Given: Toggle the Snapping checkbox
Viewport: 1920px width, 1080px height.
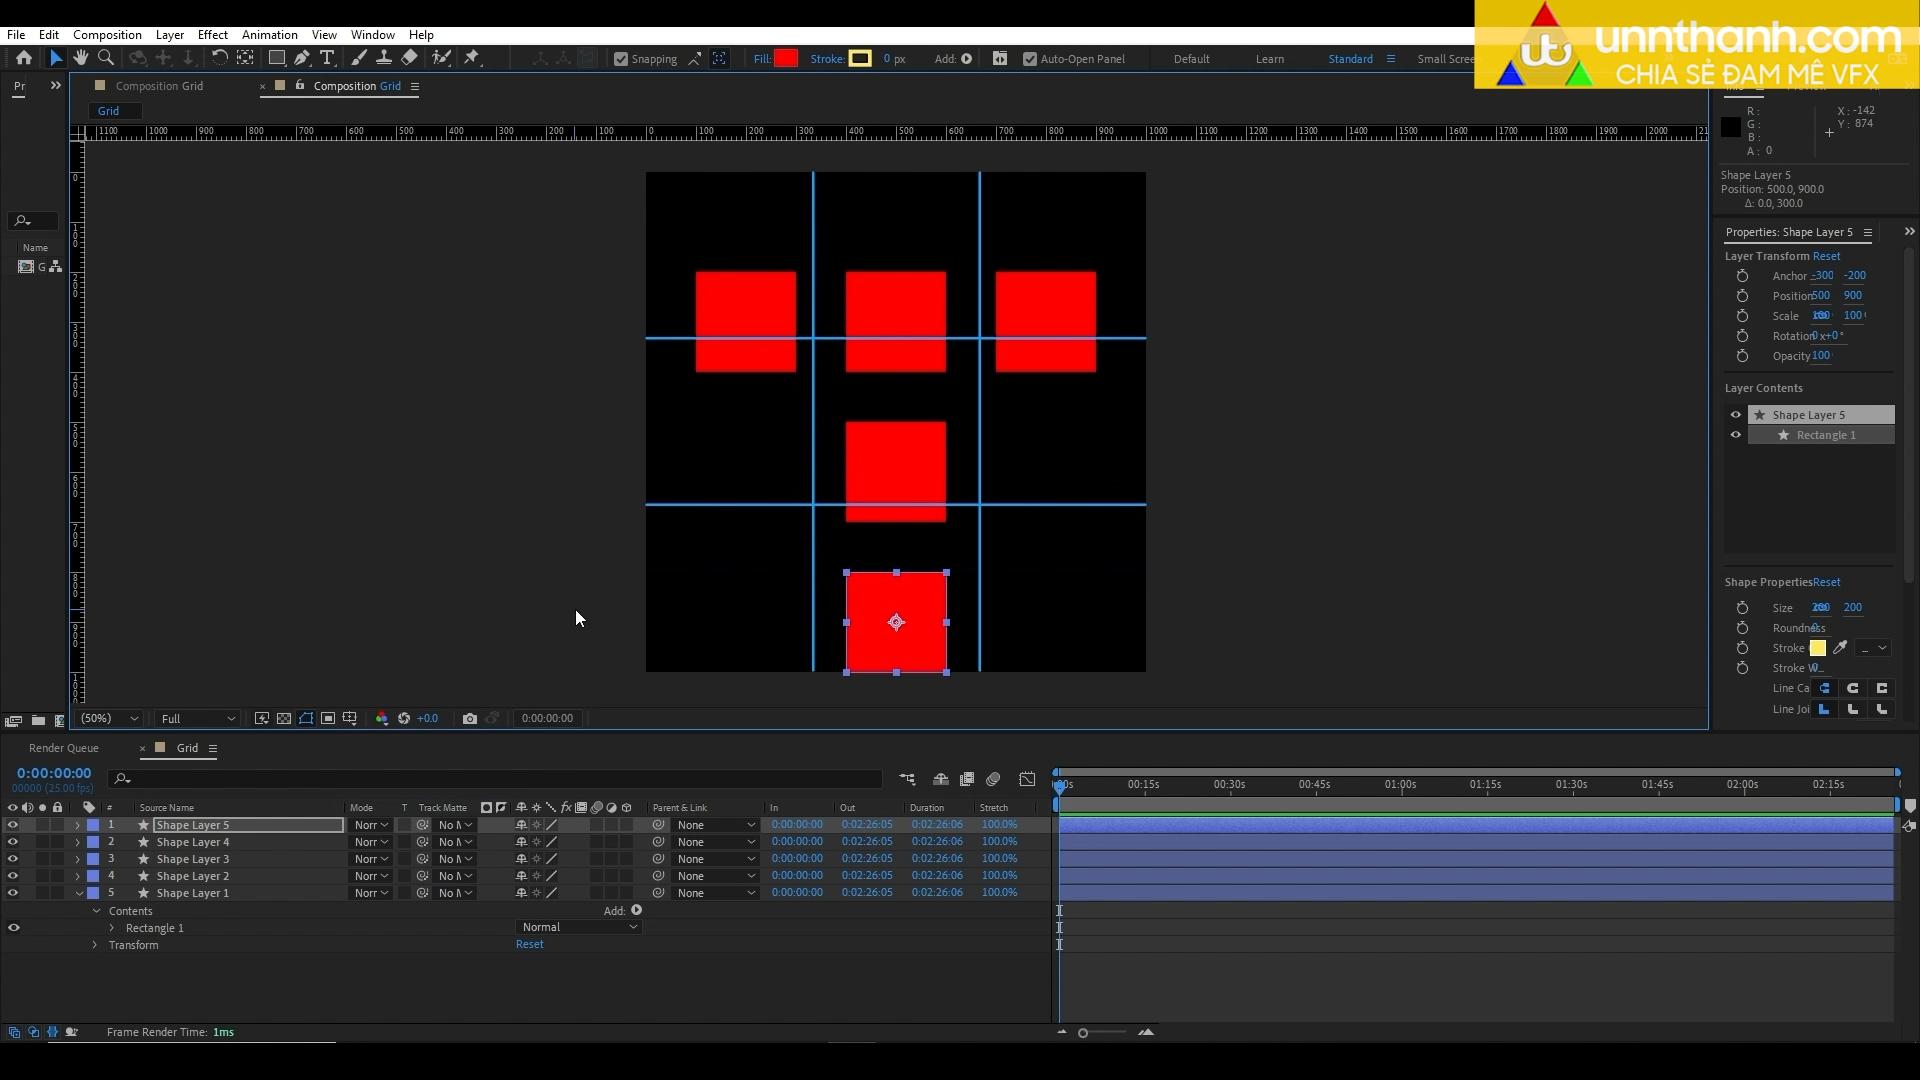Looking at the screenshot, I should pos(621,59).
